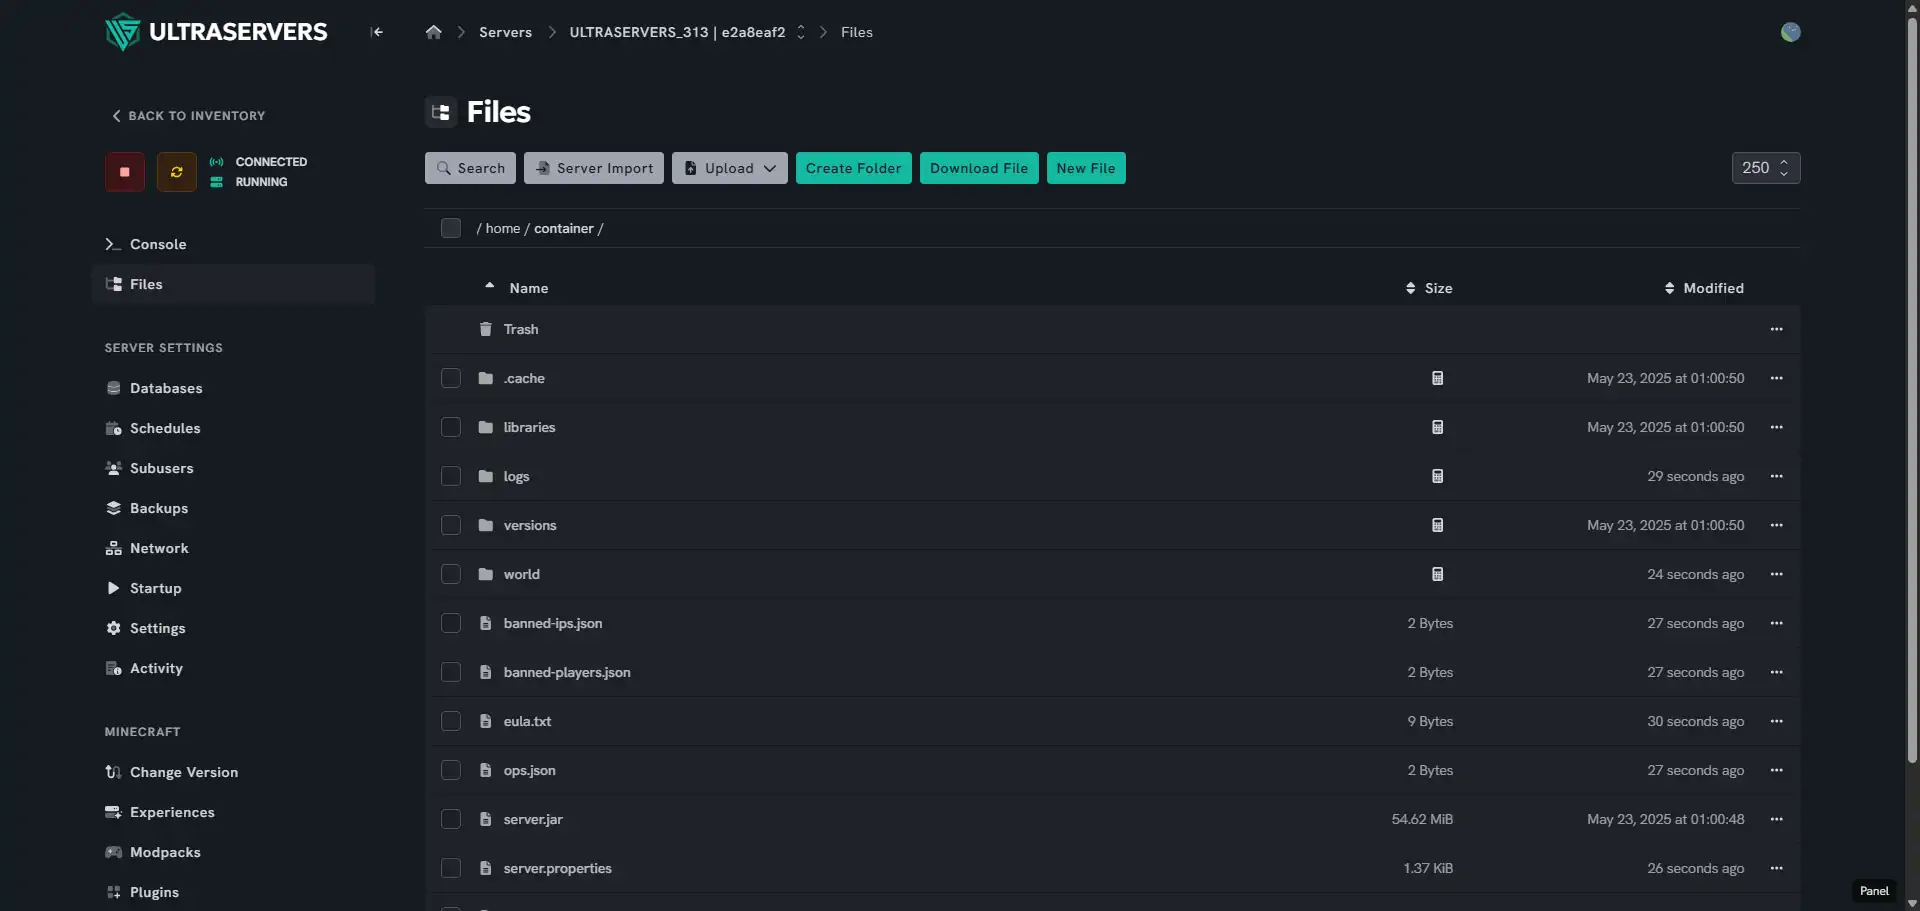Viewport: 1920px width, 911px height.
Task: Calculate size of libraries folder
Action: click(1437, 427)
